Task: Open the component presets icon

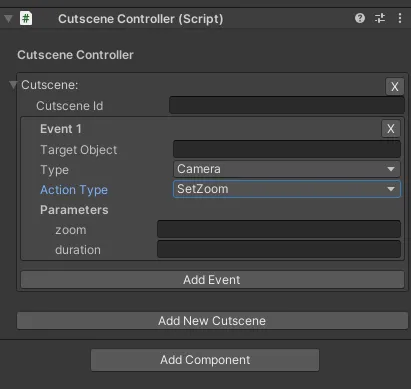Action: pos(380,18)
